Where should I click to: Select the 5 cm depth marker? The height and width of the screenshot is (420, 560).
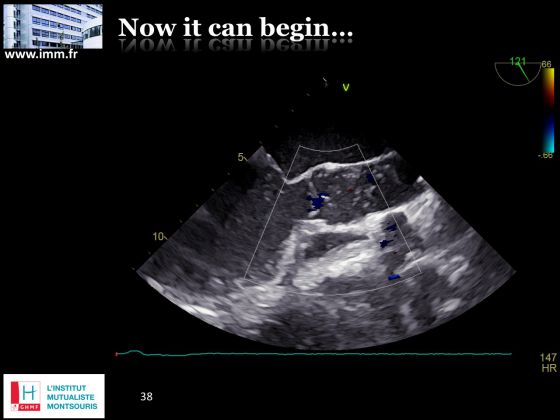click(x=242, y=157)
